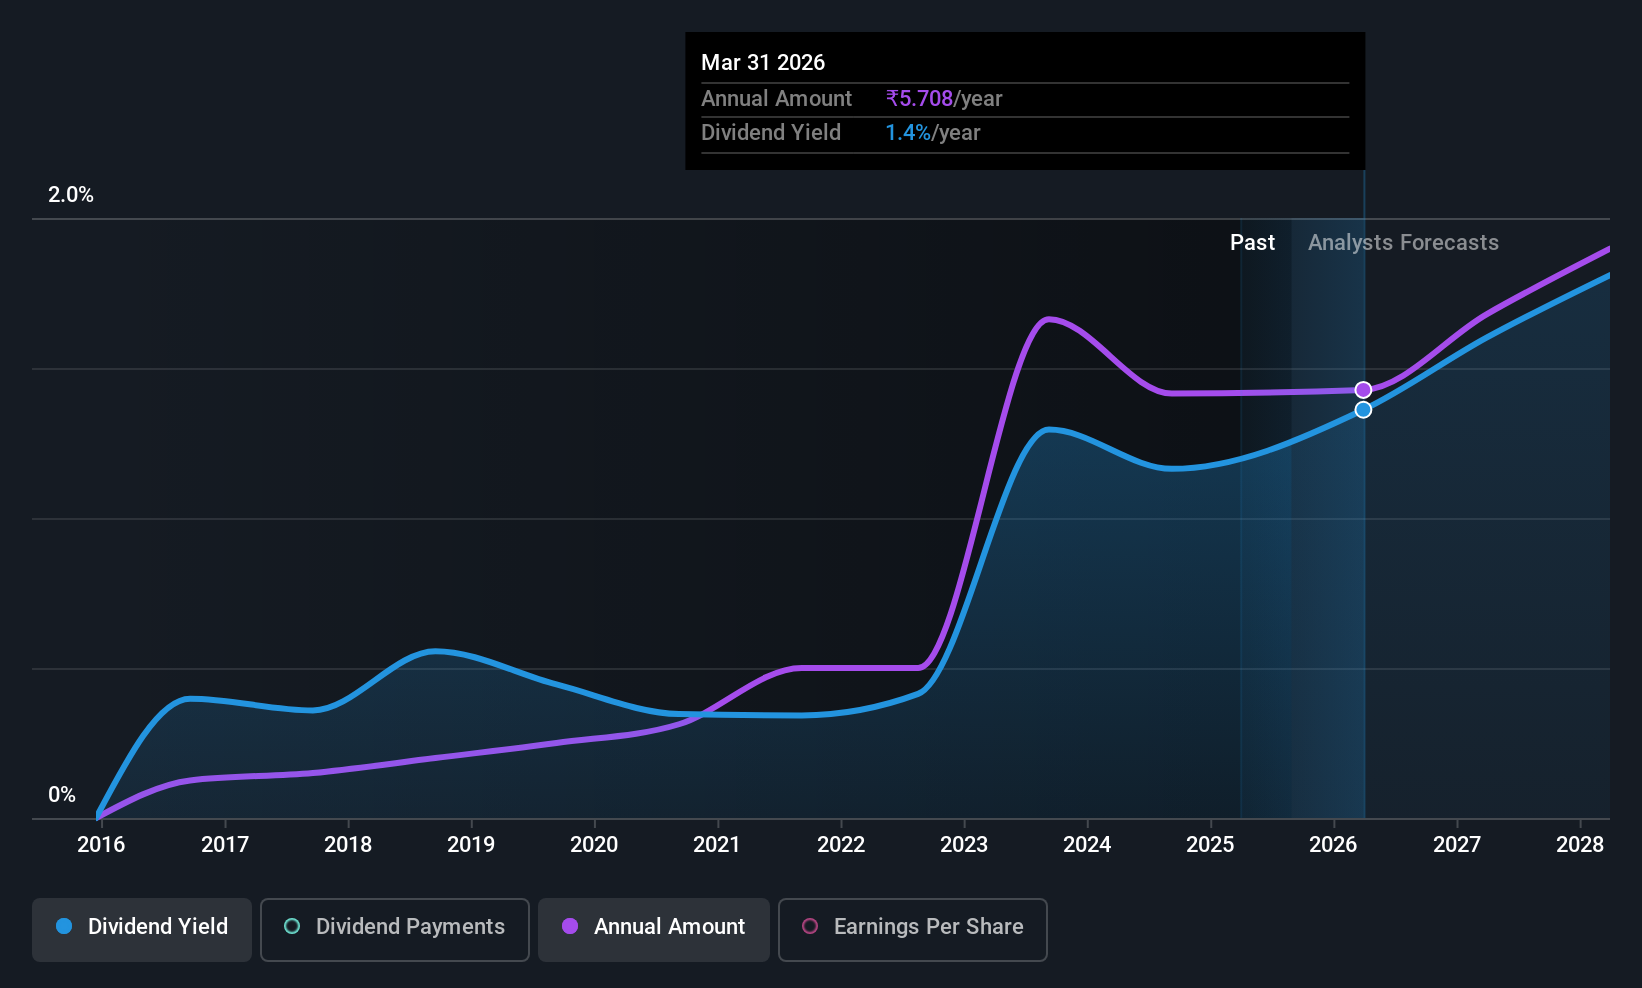Click the 2027 x-axis label
This screenshot has height=988, width=1642.
(1457, 845)
